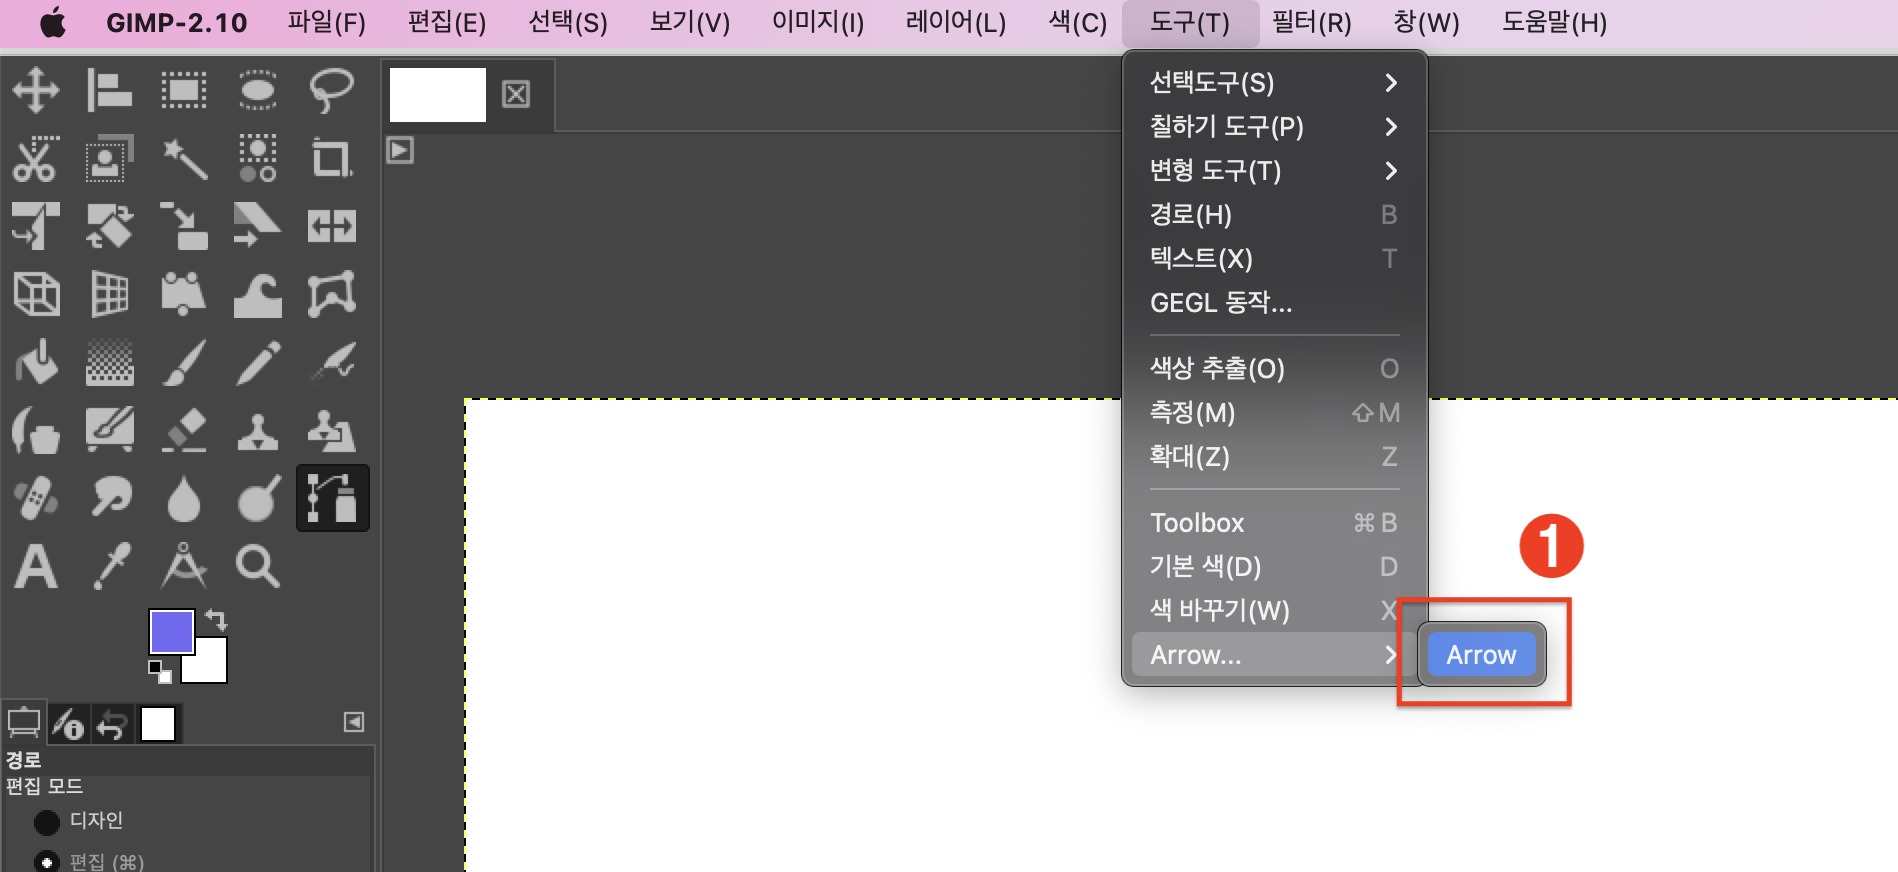The image size is (1898, 872).
Task: Select the Text tool
Action: coord(36,566)
